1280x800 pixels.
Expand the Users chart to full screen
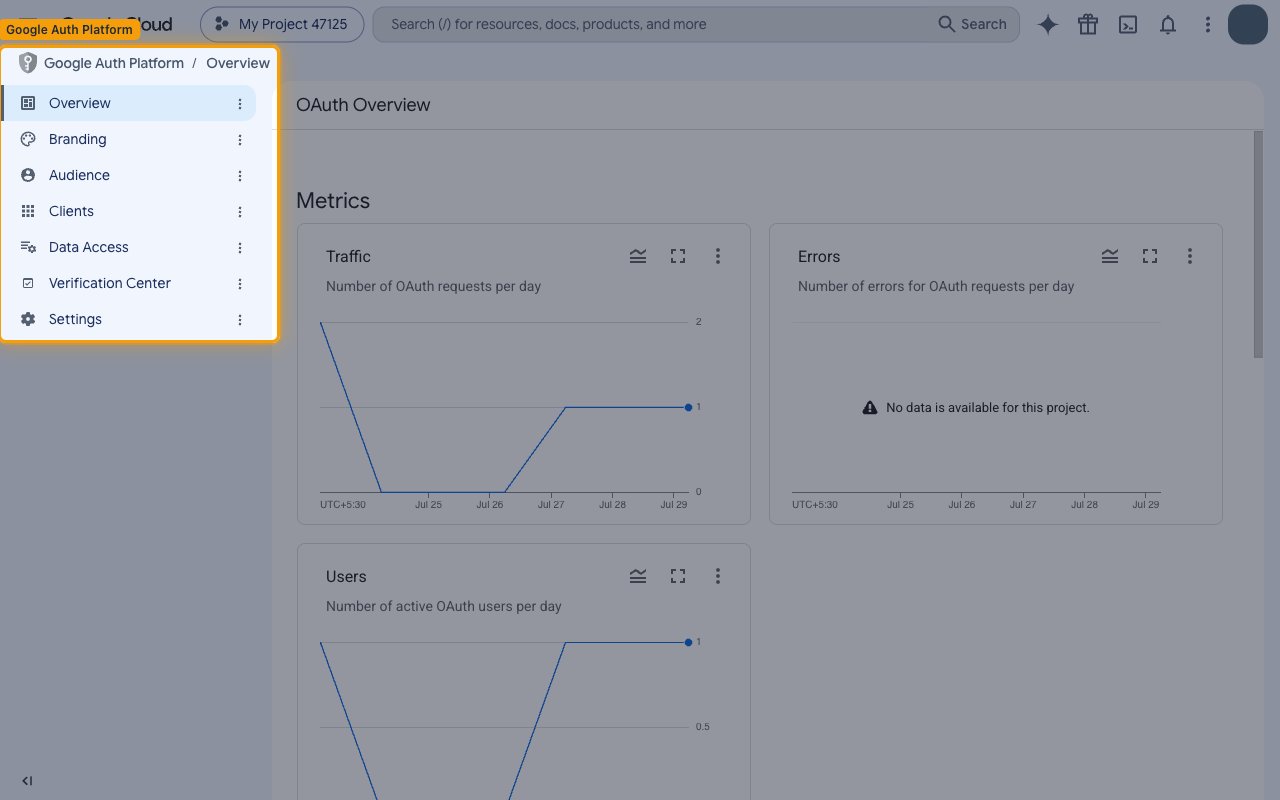click(x=678, y=577)
